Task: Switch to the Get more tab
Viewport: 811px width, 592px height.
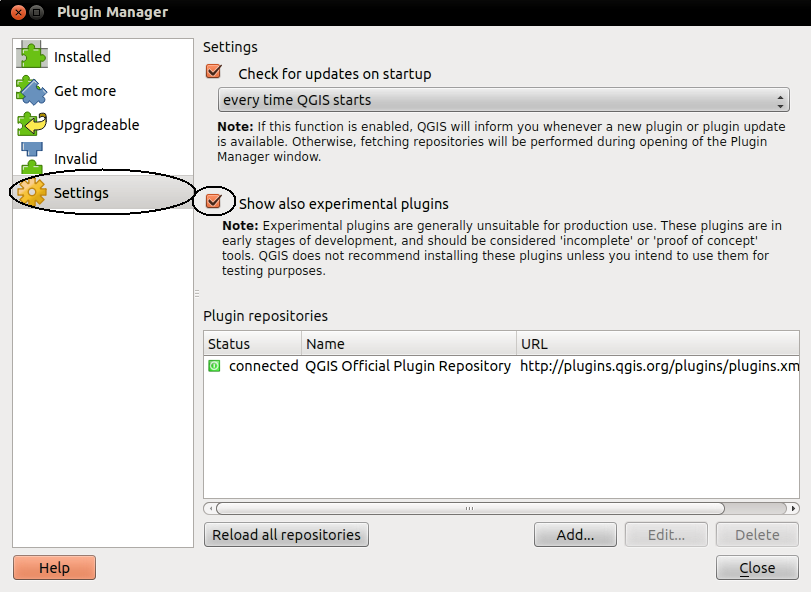Action: pos(103,90)
